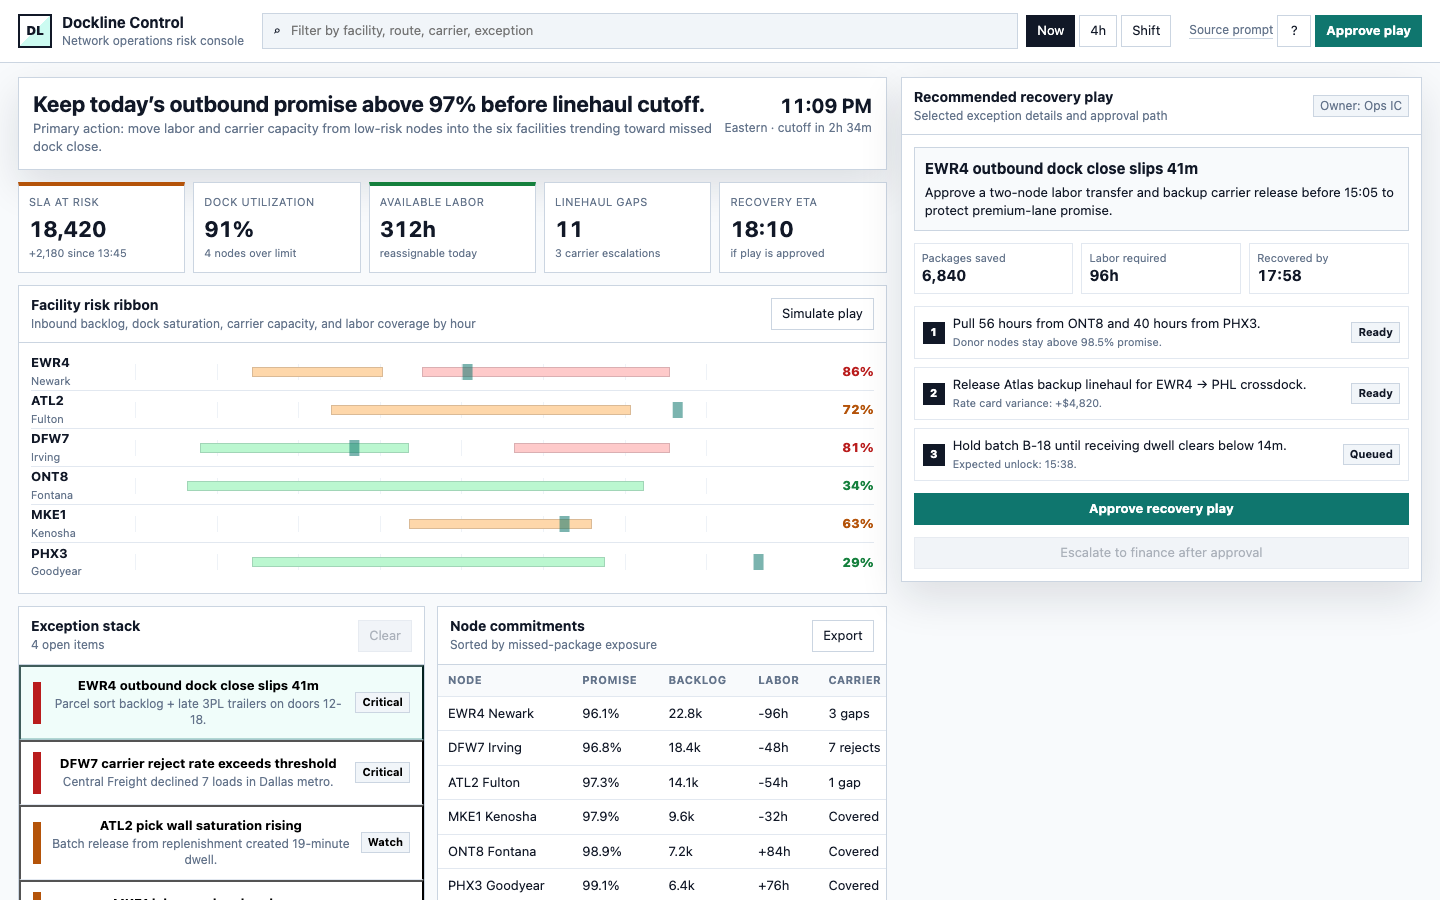Select the Available labor 312h card
The image size is (1440, 900).
(452, 227)
